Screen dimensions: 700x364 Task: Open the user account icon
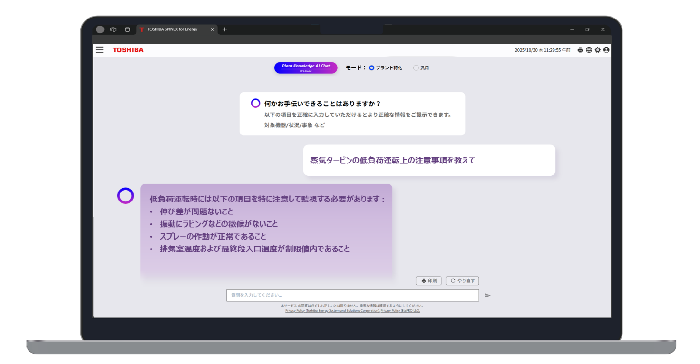click(x=606, y=50)
